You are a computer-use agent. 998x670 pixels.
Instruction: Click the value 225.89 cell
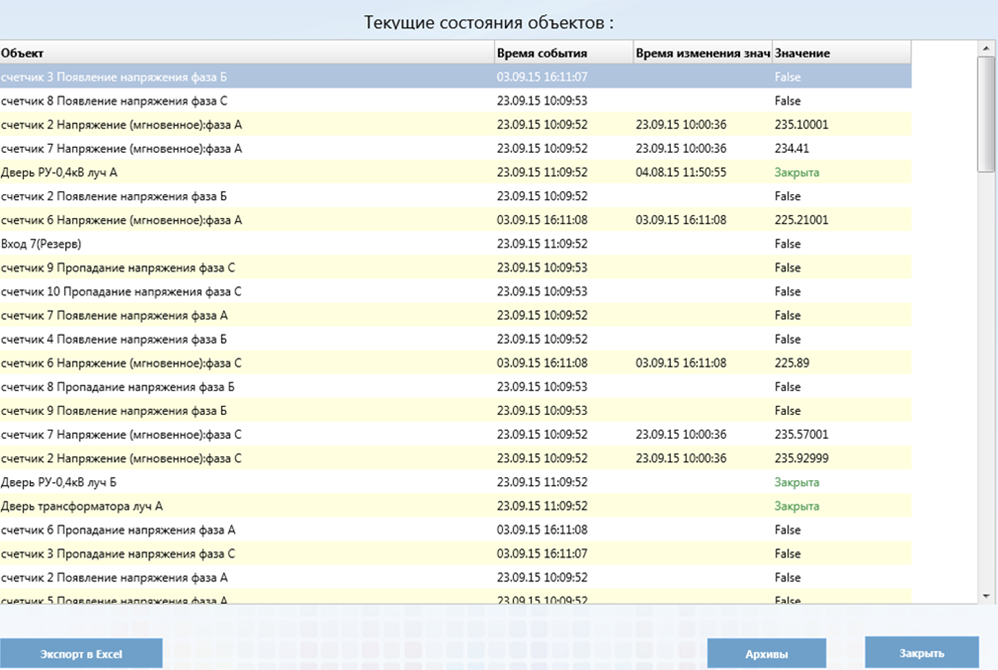pos(792,363)
